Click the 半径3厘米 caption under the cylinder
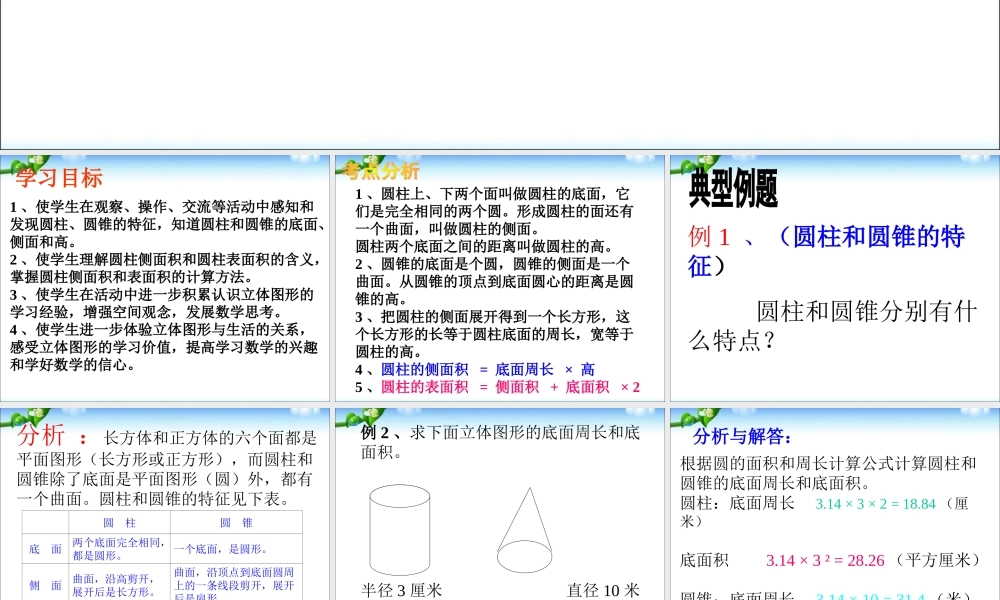1000x600 pixels. coord(403,590)
